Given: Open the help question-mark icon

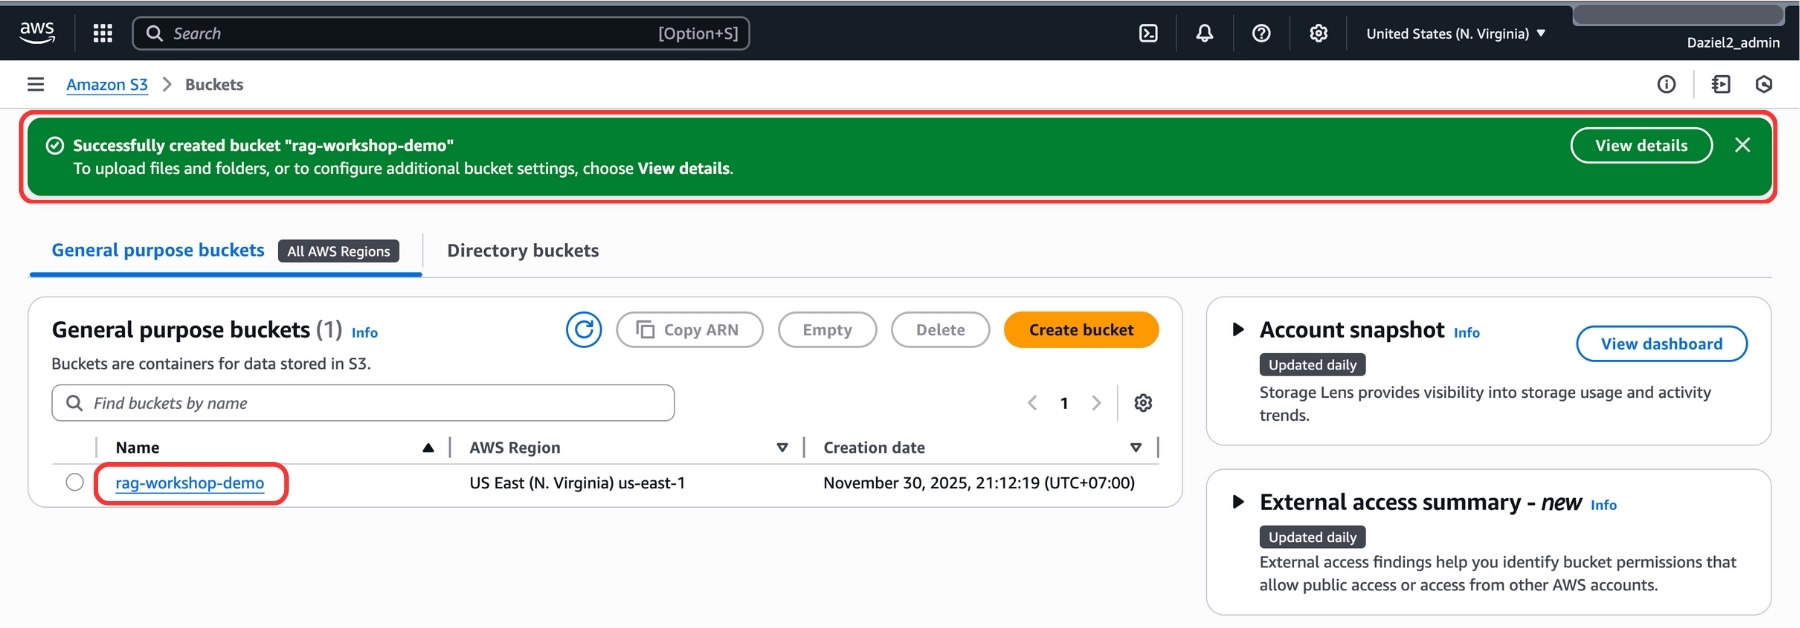Looking at the screenshot, I should [1262, 33].
